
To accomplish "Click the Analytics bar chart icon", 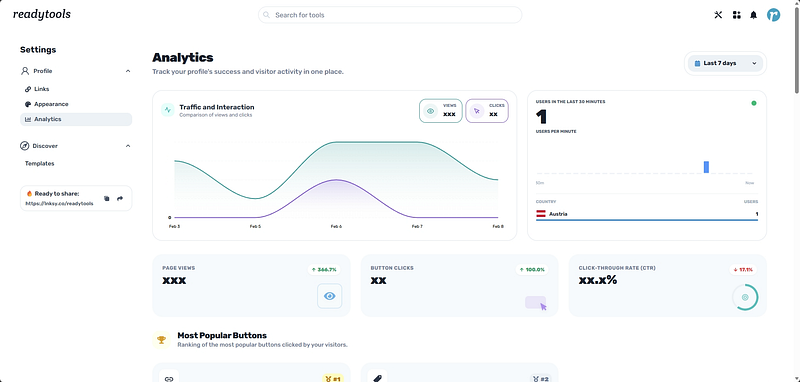I will pyautogui.click(x=28, y=119).
